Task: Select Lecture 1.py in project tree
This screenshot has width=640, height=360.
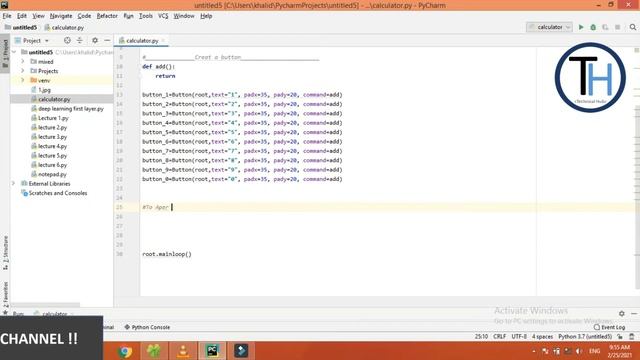Action: 49,118
